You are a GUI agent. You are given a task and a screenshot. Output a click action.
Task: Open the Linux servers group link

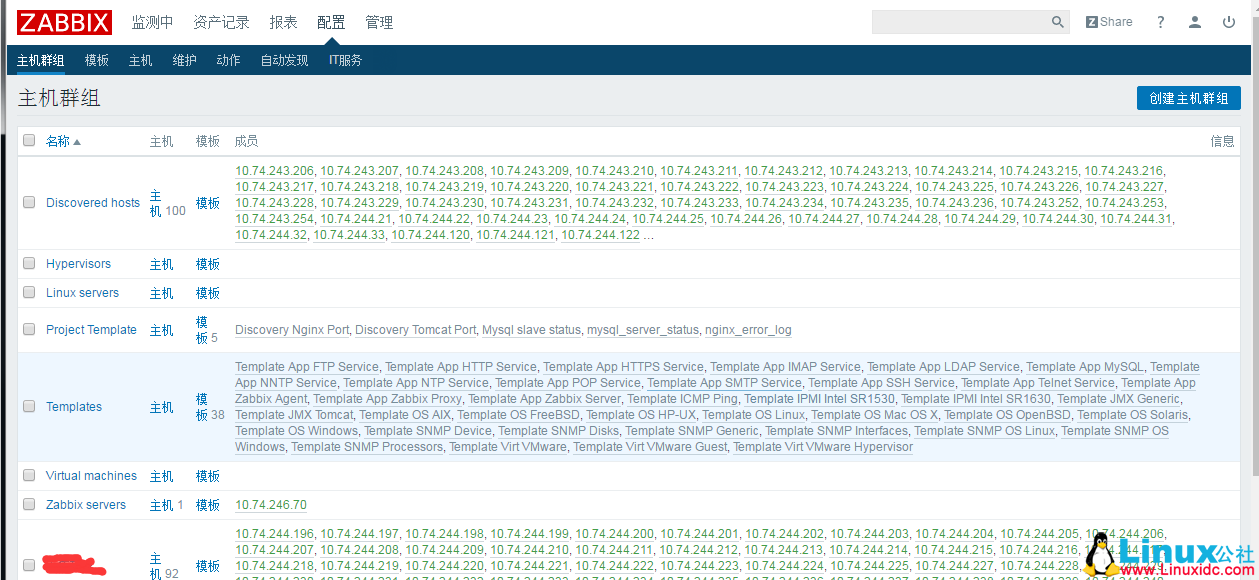pos(82,293)
